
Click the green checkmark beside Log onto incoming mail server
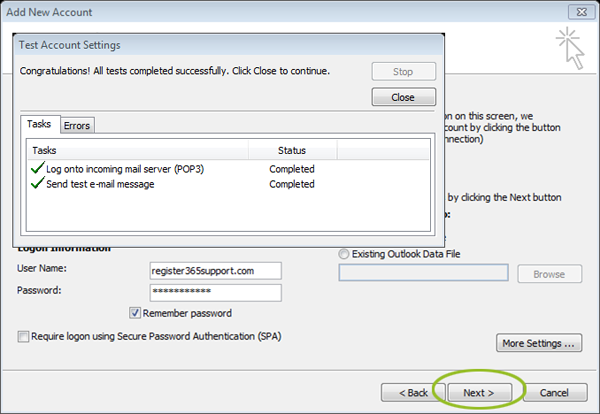pos(38,168)
